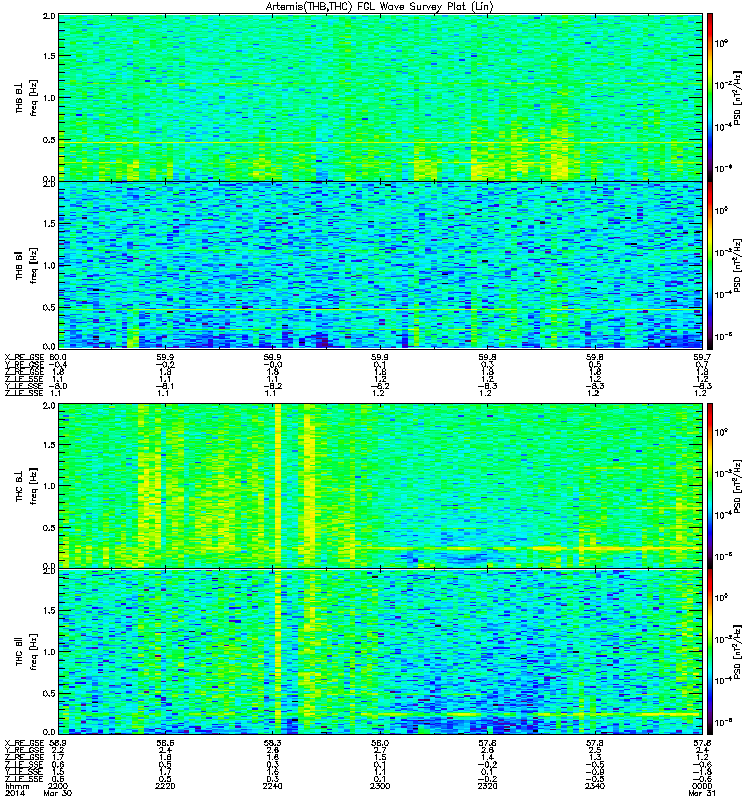Viewport: 750px width, 800px height.
Task: Click the 2300 time label on bottom axis
Action: (380, 786)
